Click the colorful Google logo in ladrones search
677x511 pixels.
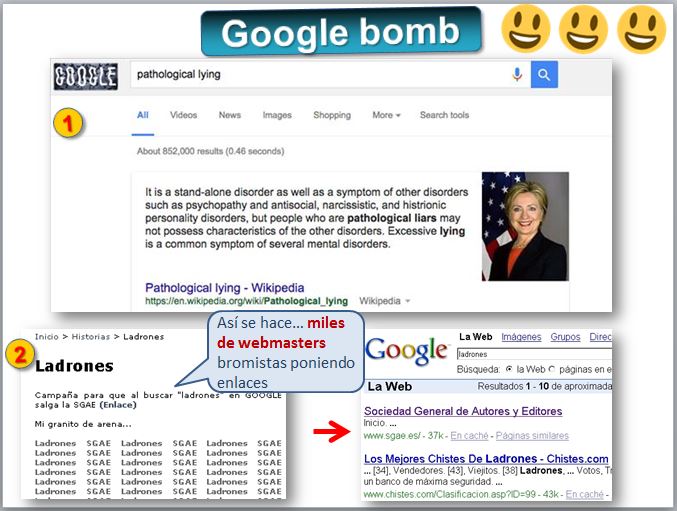click(406, 351)
